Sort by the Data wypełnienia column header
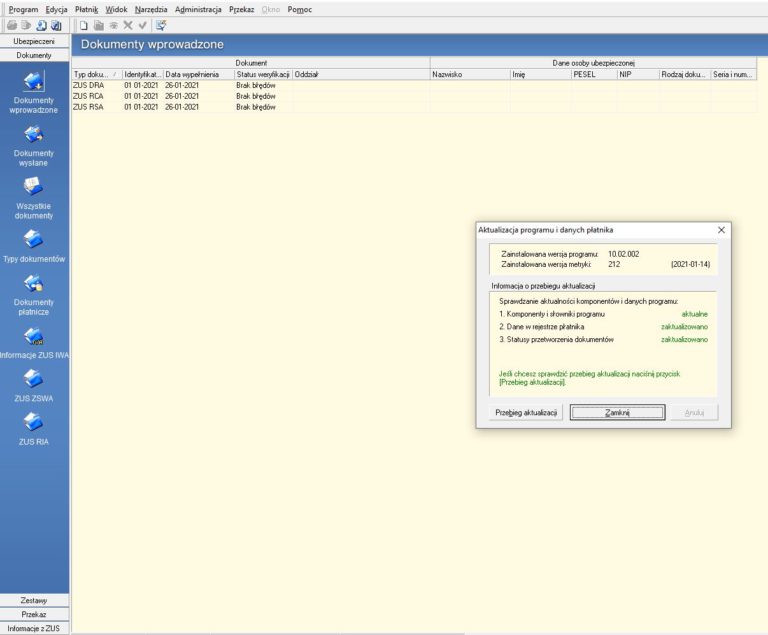768x635 pixels. click(x=197, y=75)
